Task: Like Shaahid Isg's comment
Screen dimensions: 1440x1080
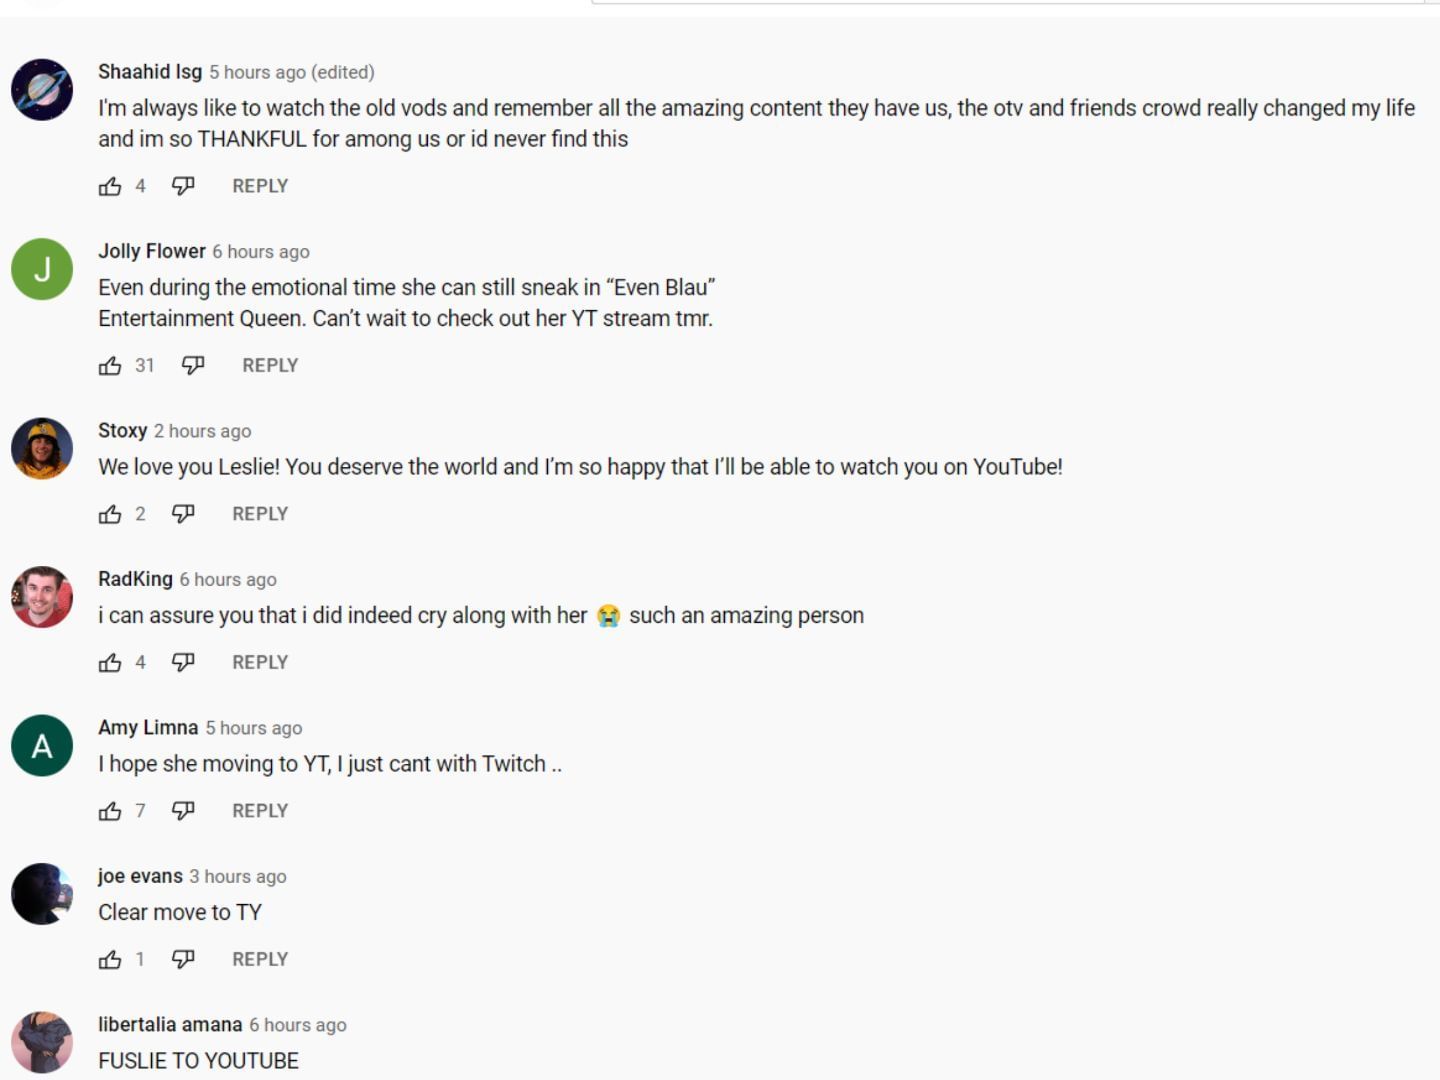Action: (110, 186)
